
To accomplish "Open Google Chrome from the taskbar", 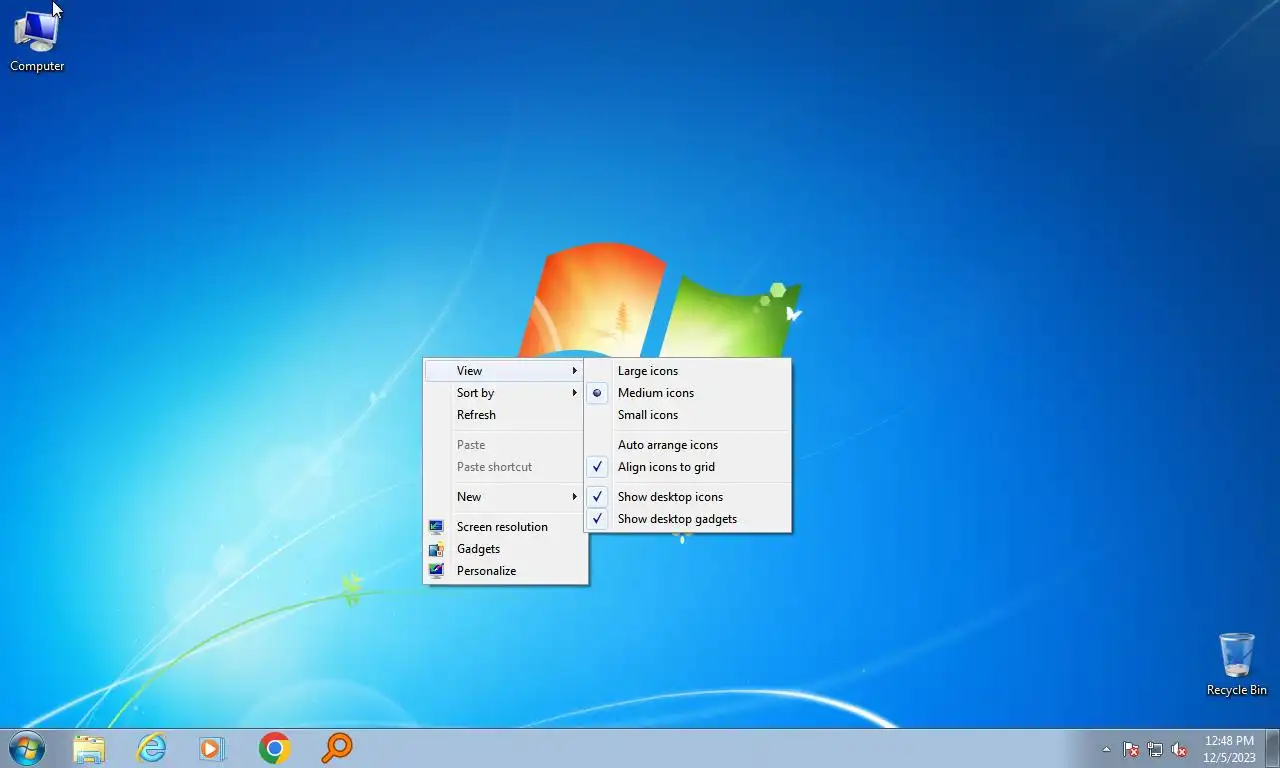I will (274, 748).
